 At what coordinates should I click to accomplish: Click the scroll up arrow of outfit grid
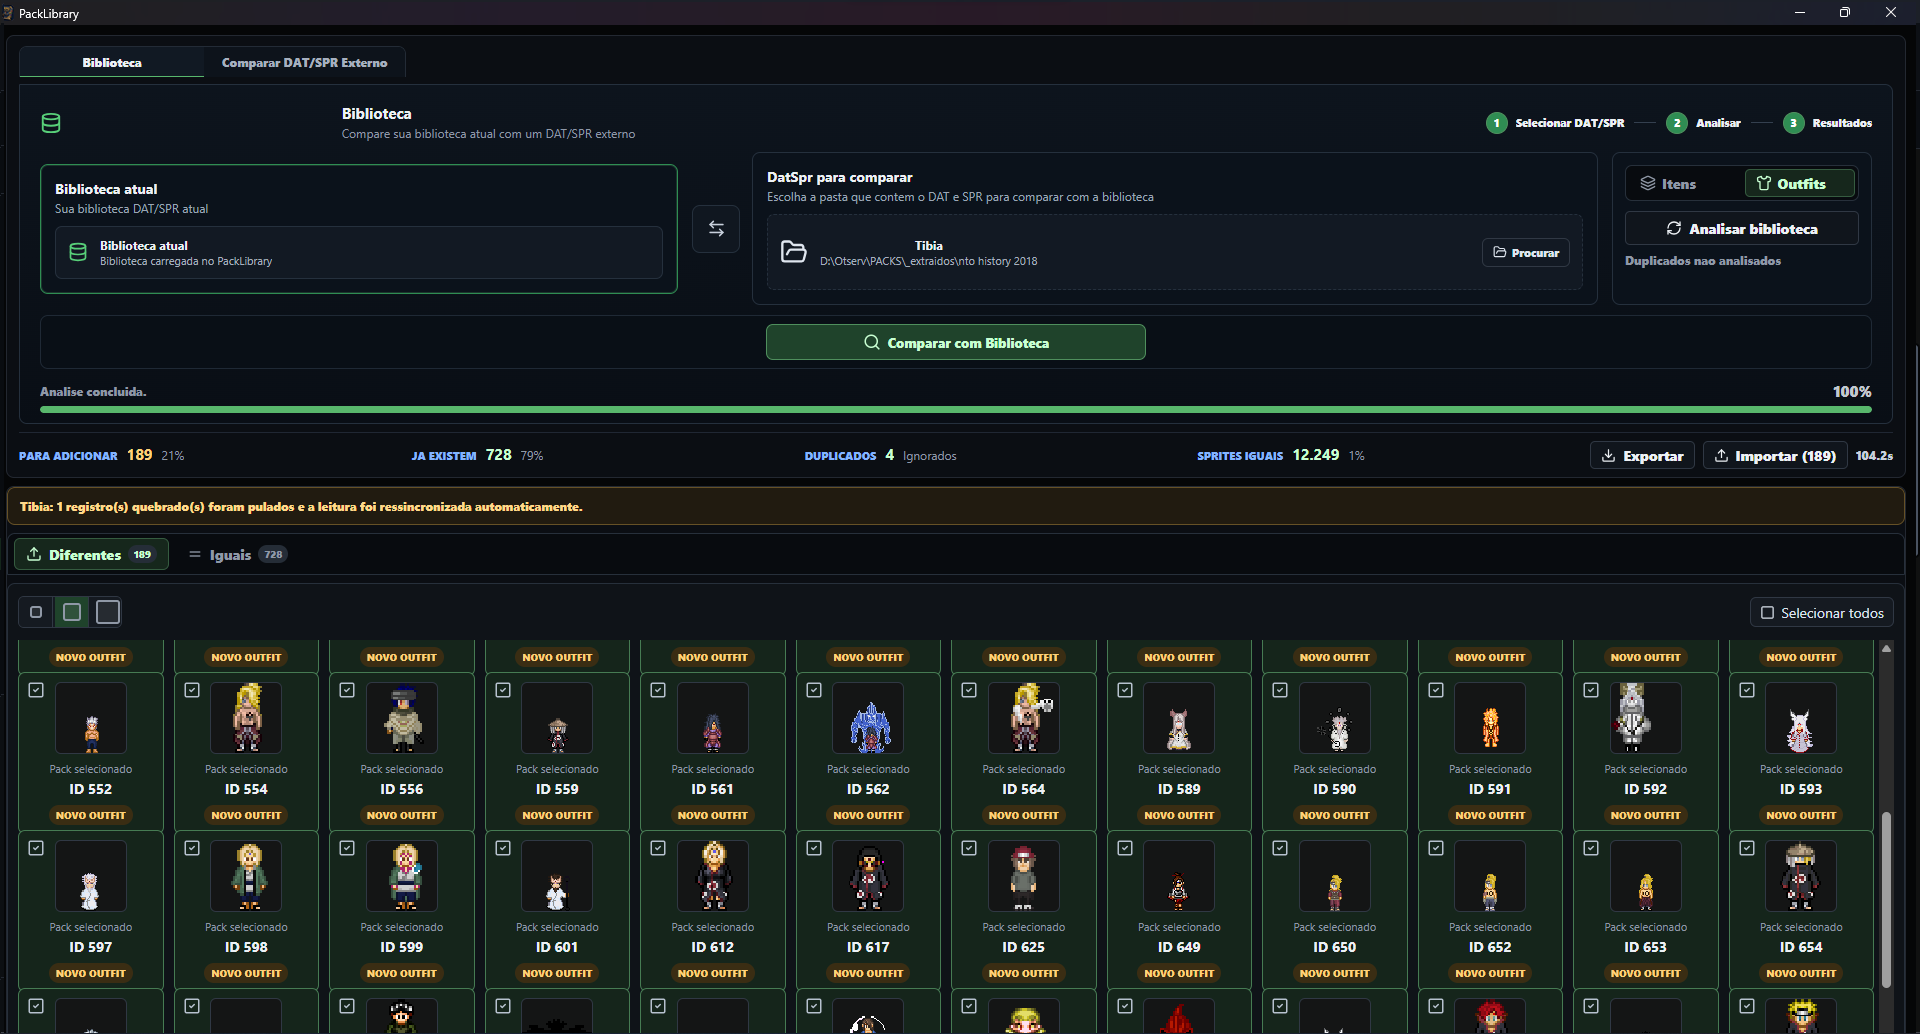tap(1886, 649)
